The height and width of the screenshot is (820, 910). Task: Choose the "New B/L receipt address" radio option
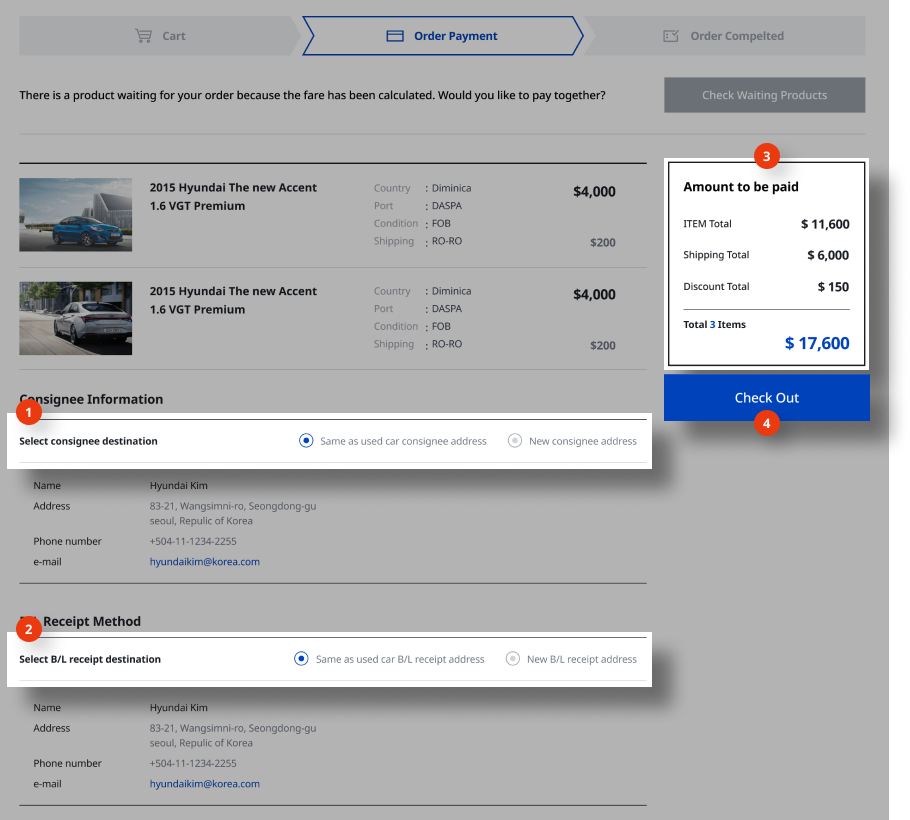[512, 659]
